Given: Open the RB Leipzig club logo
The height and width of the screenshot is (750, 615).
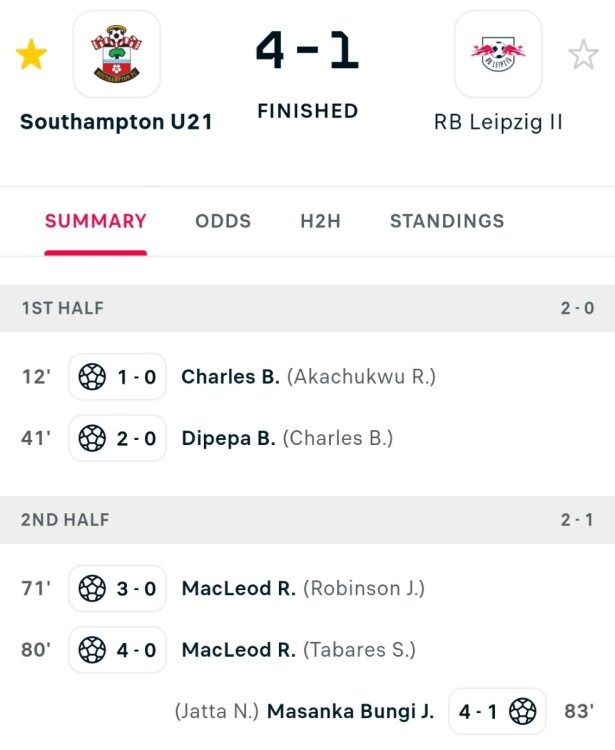Looking at the screenshot, I should coord(498,54).
